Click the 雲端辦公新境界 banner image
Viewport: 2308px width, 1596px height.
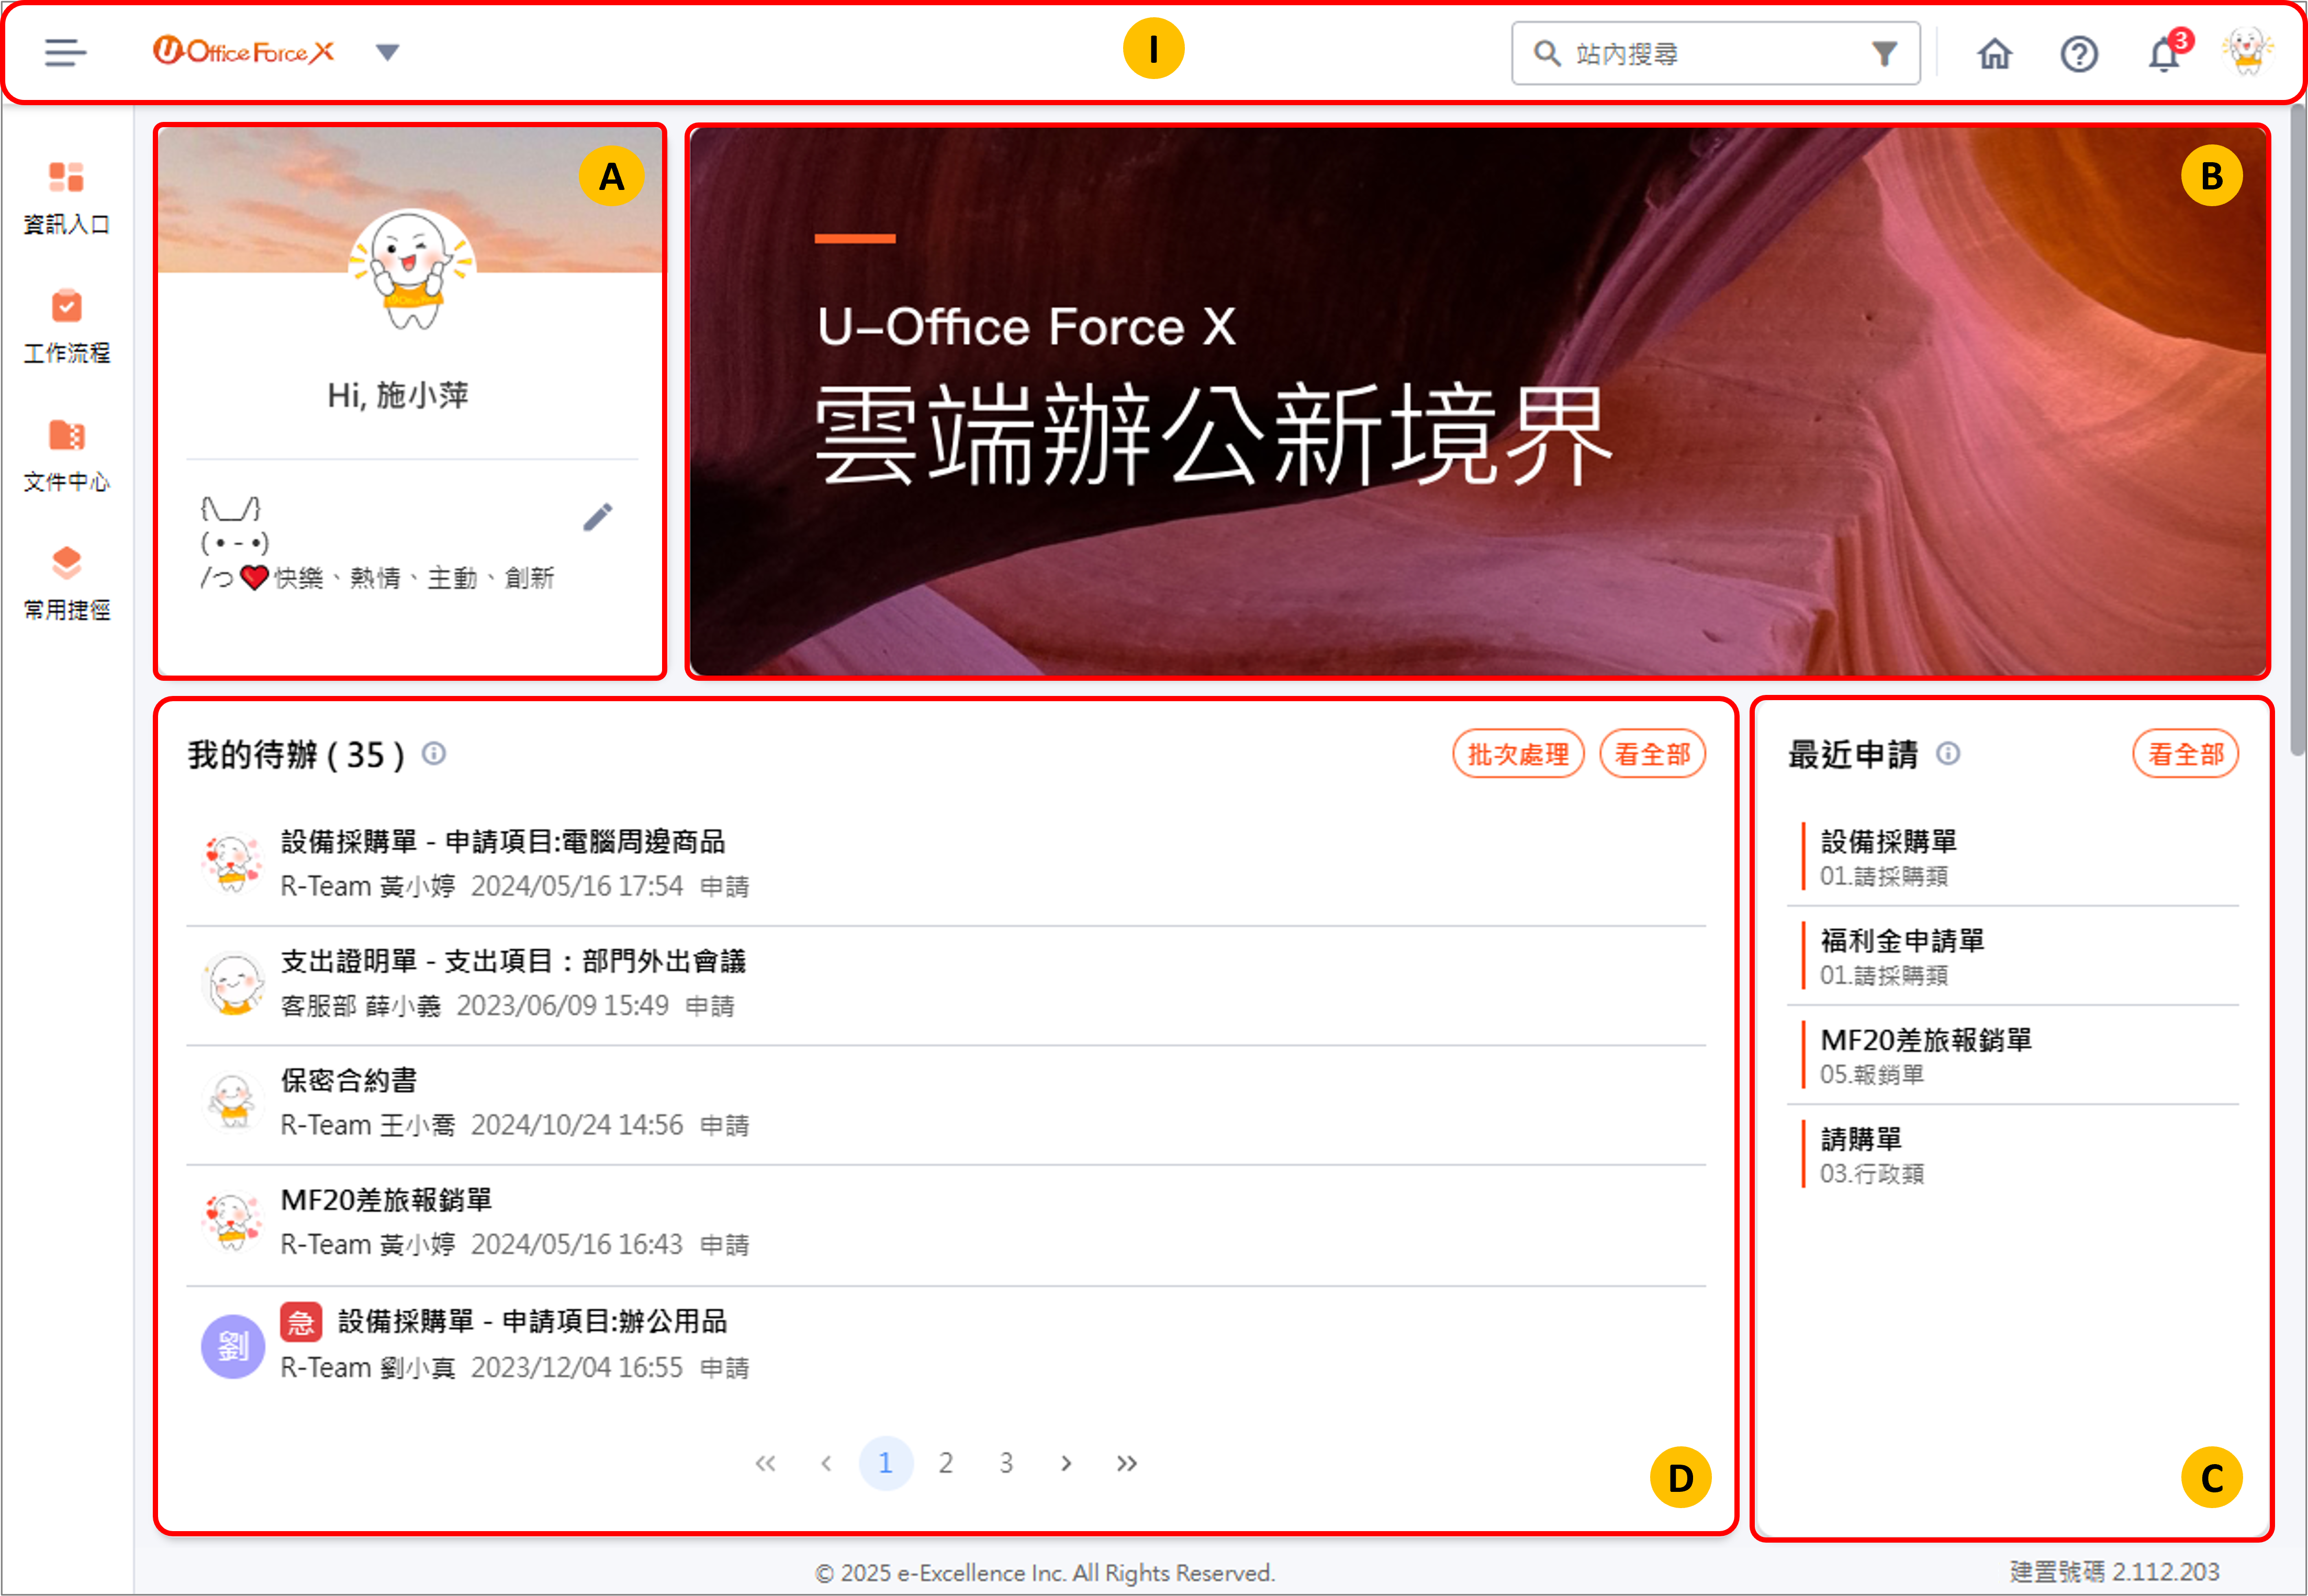(1477, 401)
